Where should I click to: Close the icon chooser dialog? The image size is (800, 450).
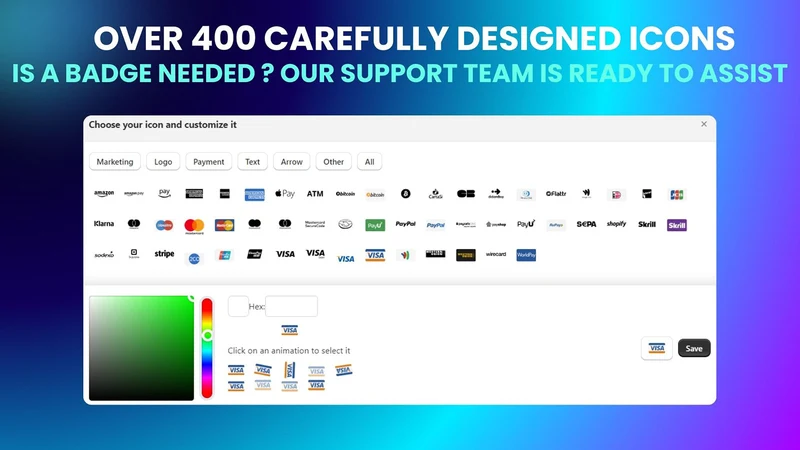pyautogui.click(x=704, y=124)
